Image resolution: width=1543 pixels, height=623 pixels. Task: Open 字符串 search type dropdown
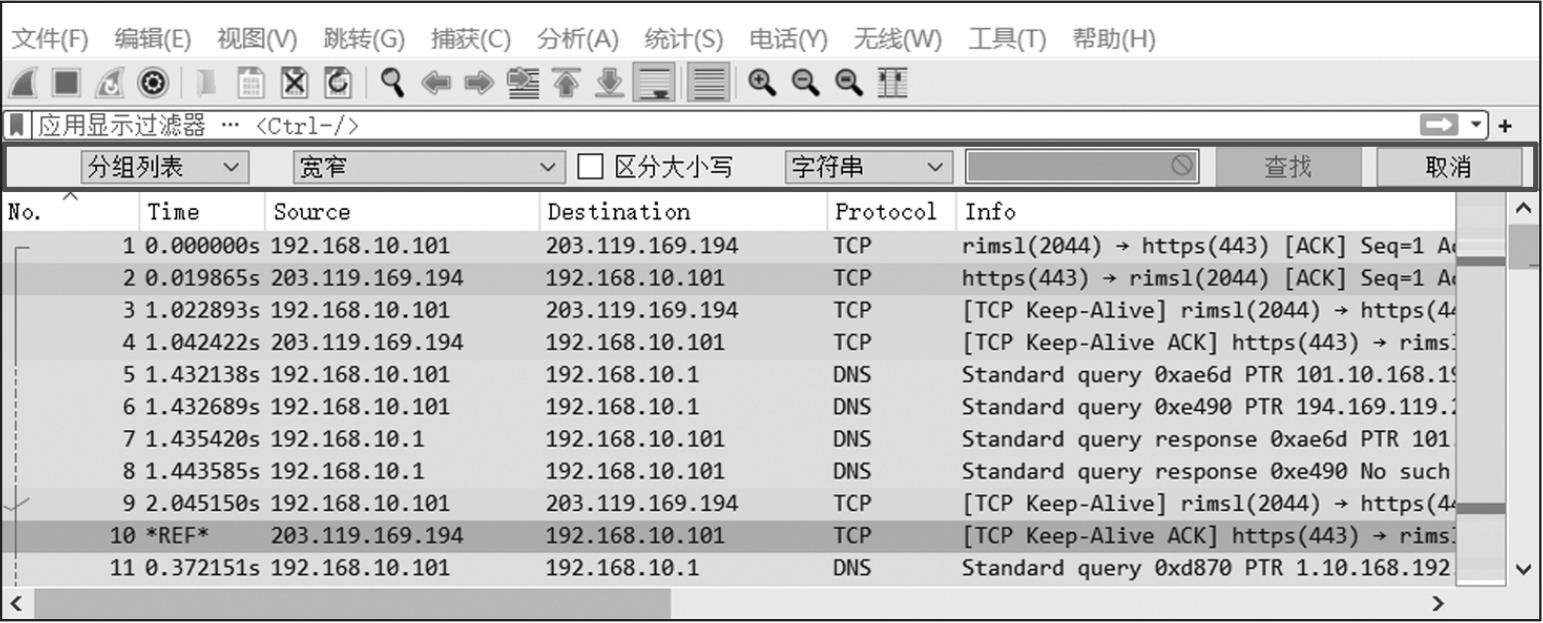pos(868,167)
